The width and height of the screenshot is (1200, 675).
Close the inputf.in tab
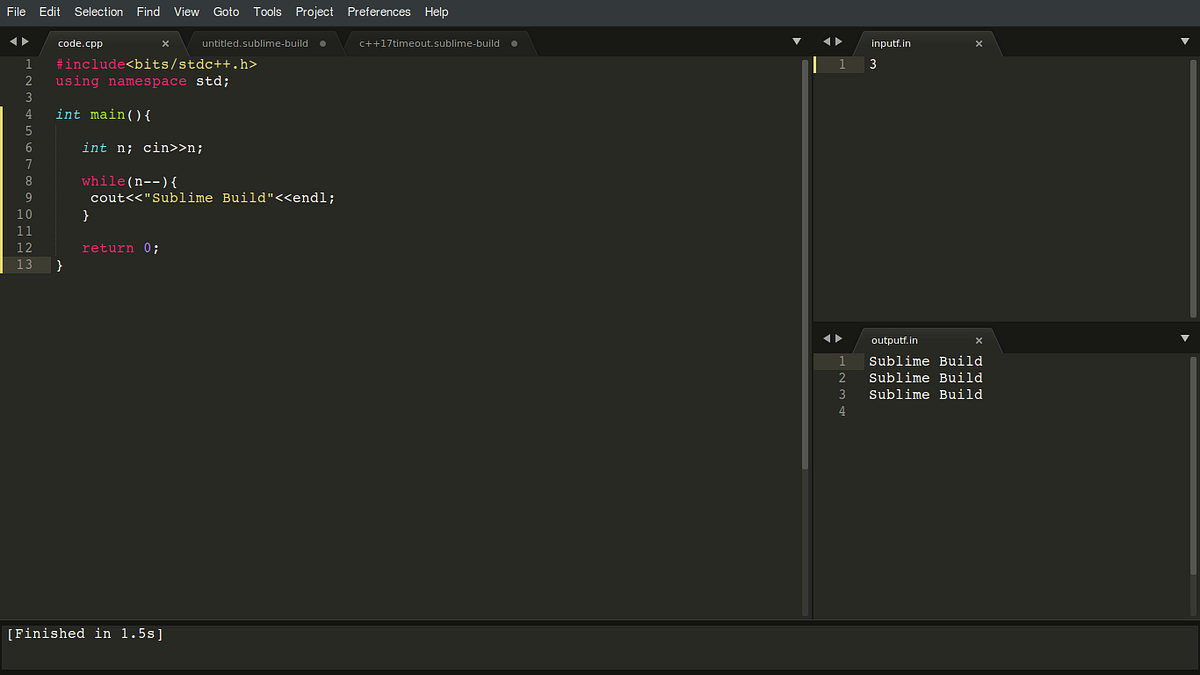[978, 43]
